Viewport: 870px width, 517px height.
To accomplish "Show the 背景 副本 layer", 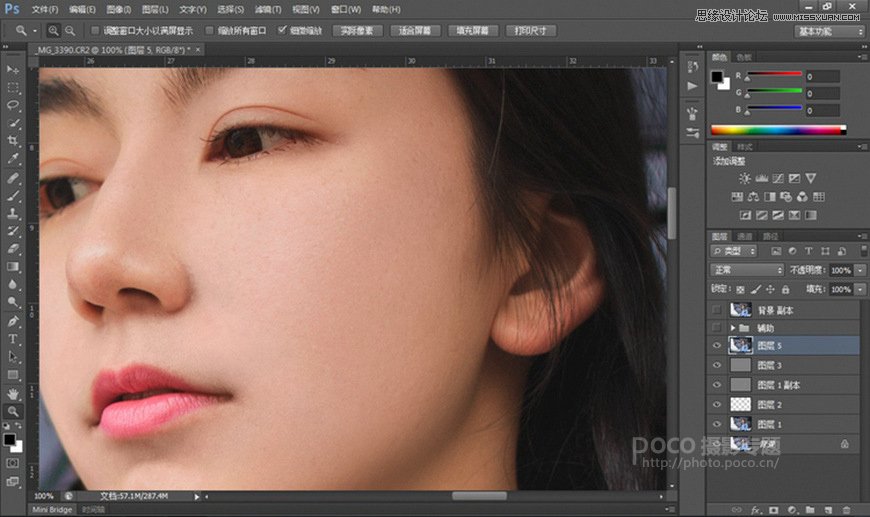I will pyautogui.click(x=715, y=311).
